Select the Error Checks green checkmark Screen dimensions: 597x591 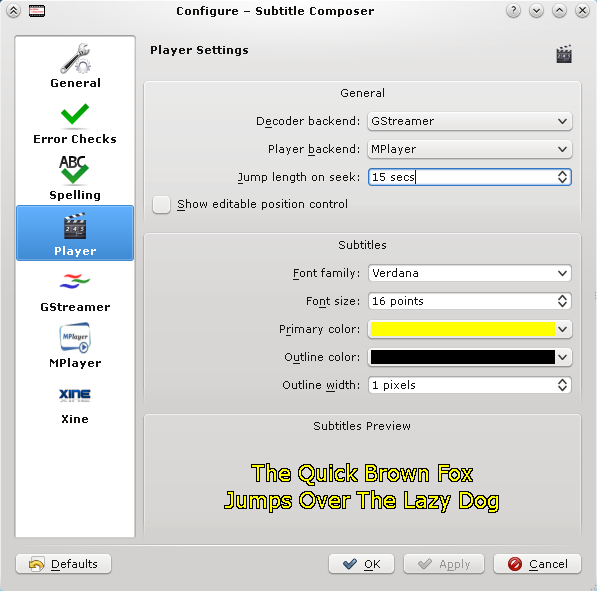pyautogui.click(x=75, y=114)
